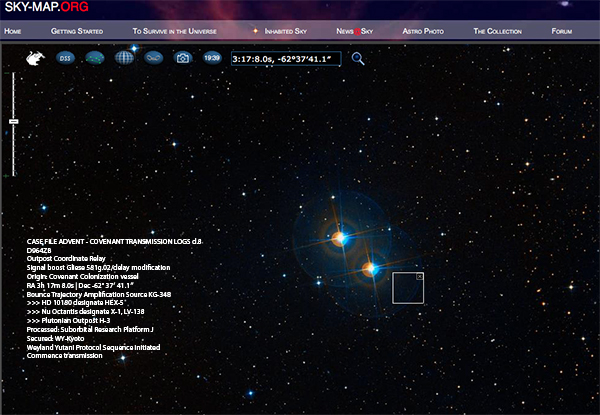The width and height of the screenshot is (600, 415).
Task: Open the Getting Started page
Action: (x=77, y=32)
